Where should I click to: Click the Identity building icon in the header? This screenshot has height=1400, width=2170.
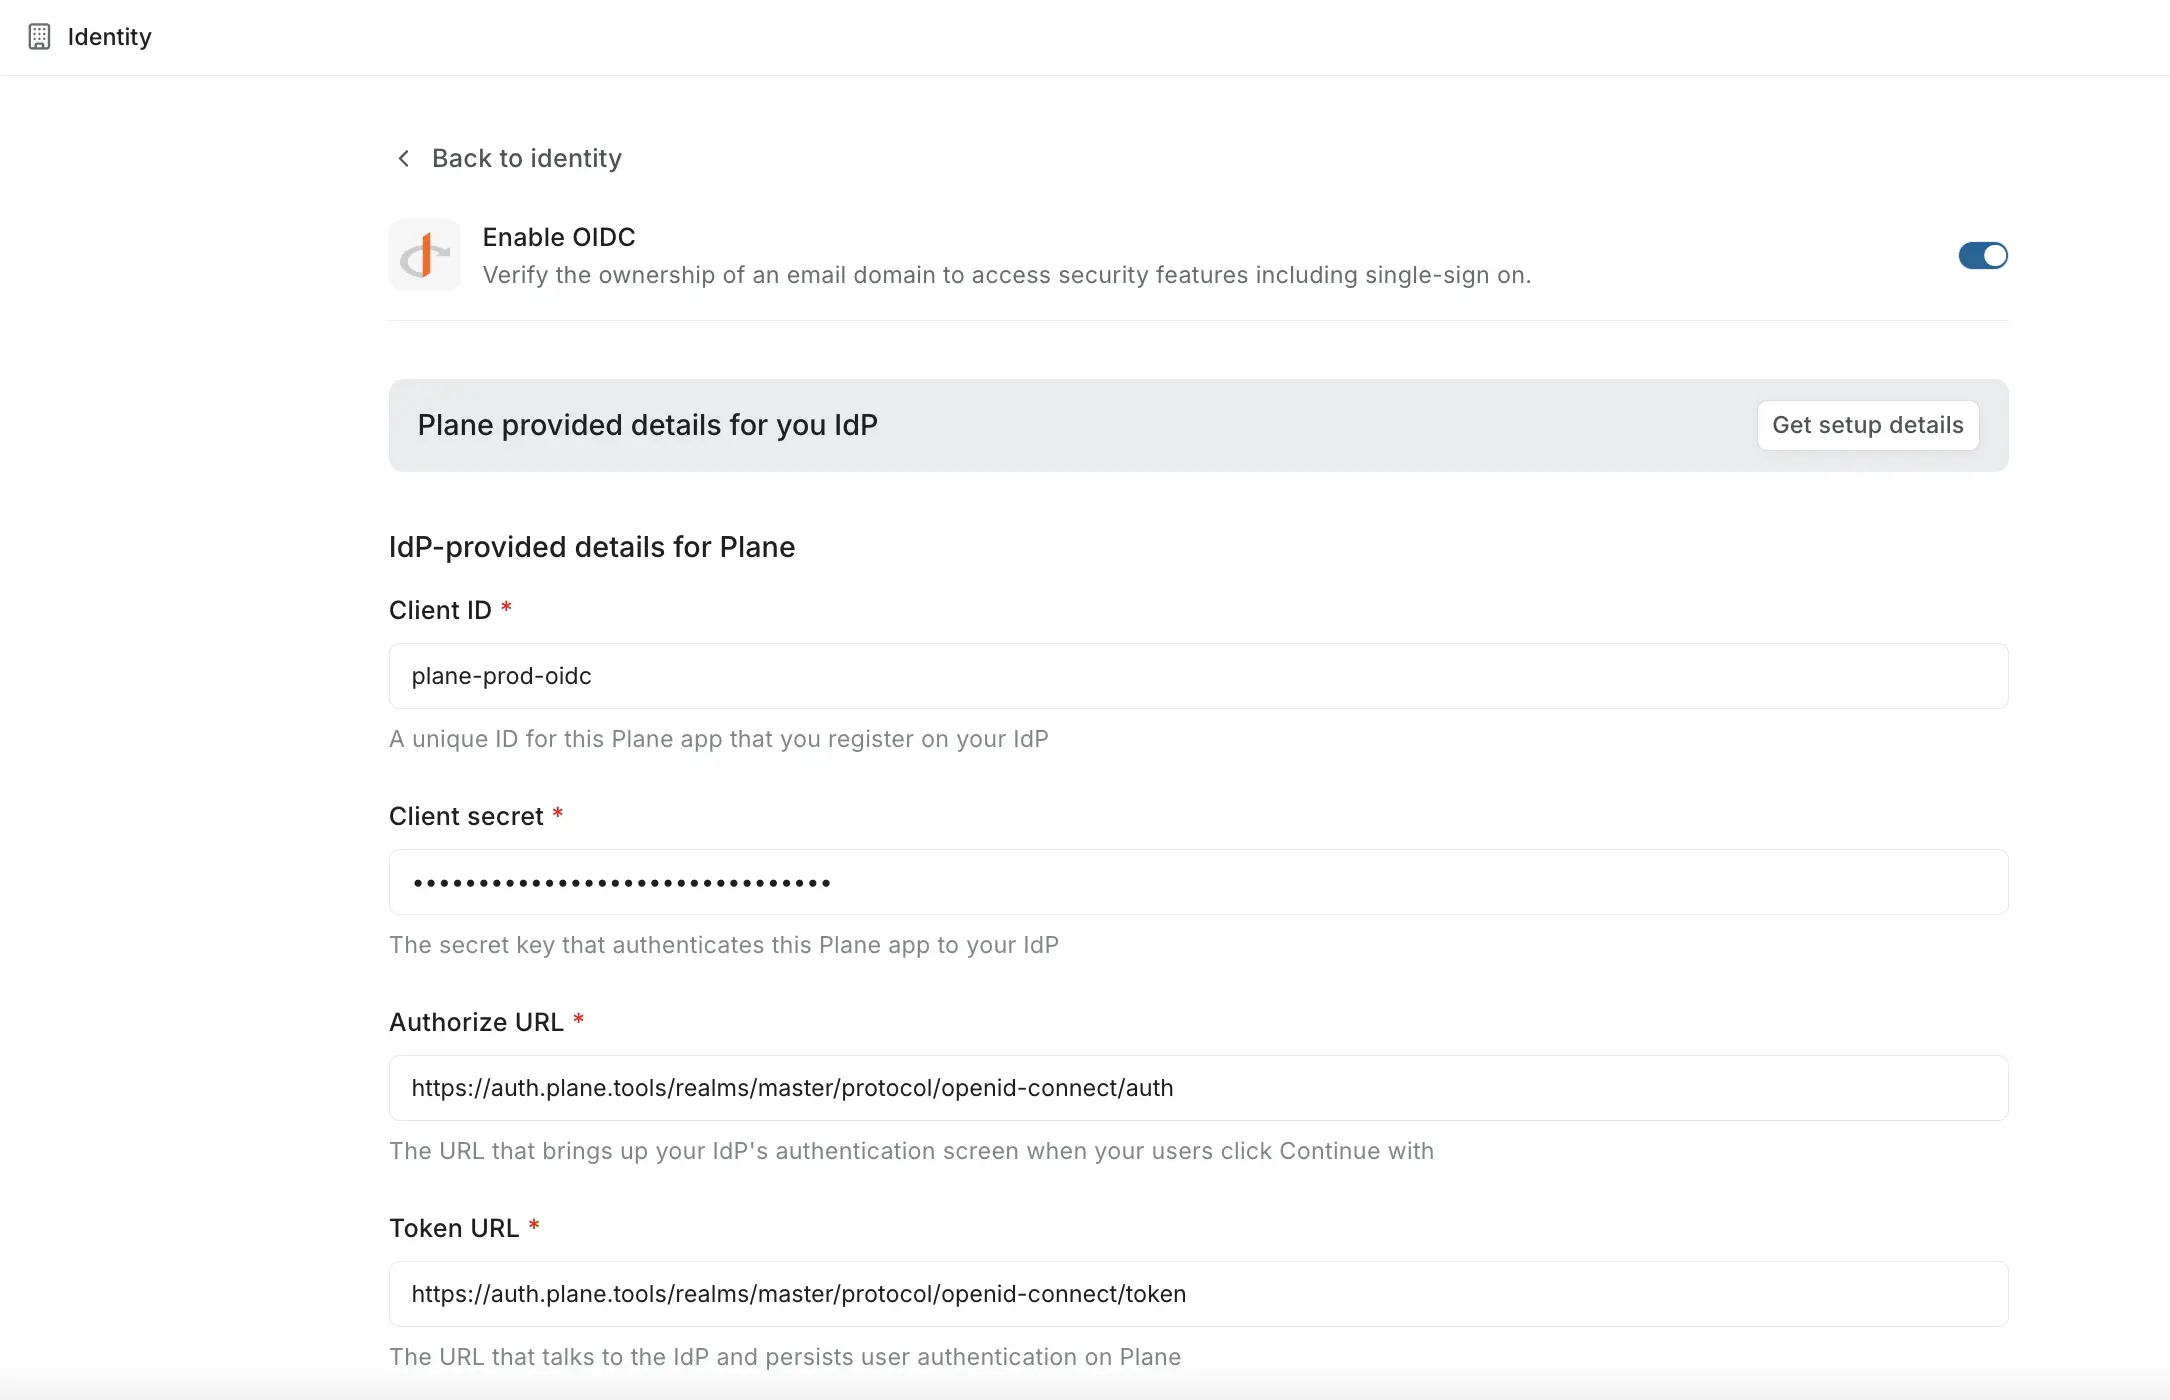(39, 36)
